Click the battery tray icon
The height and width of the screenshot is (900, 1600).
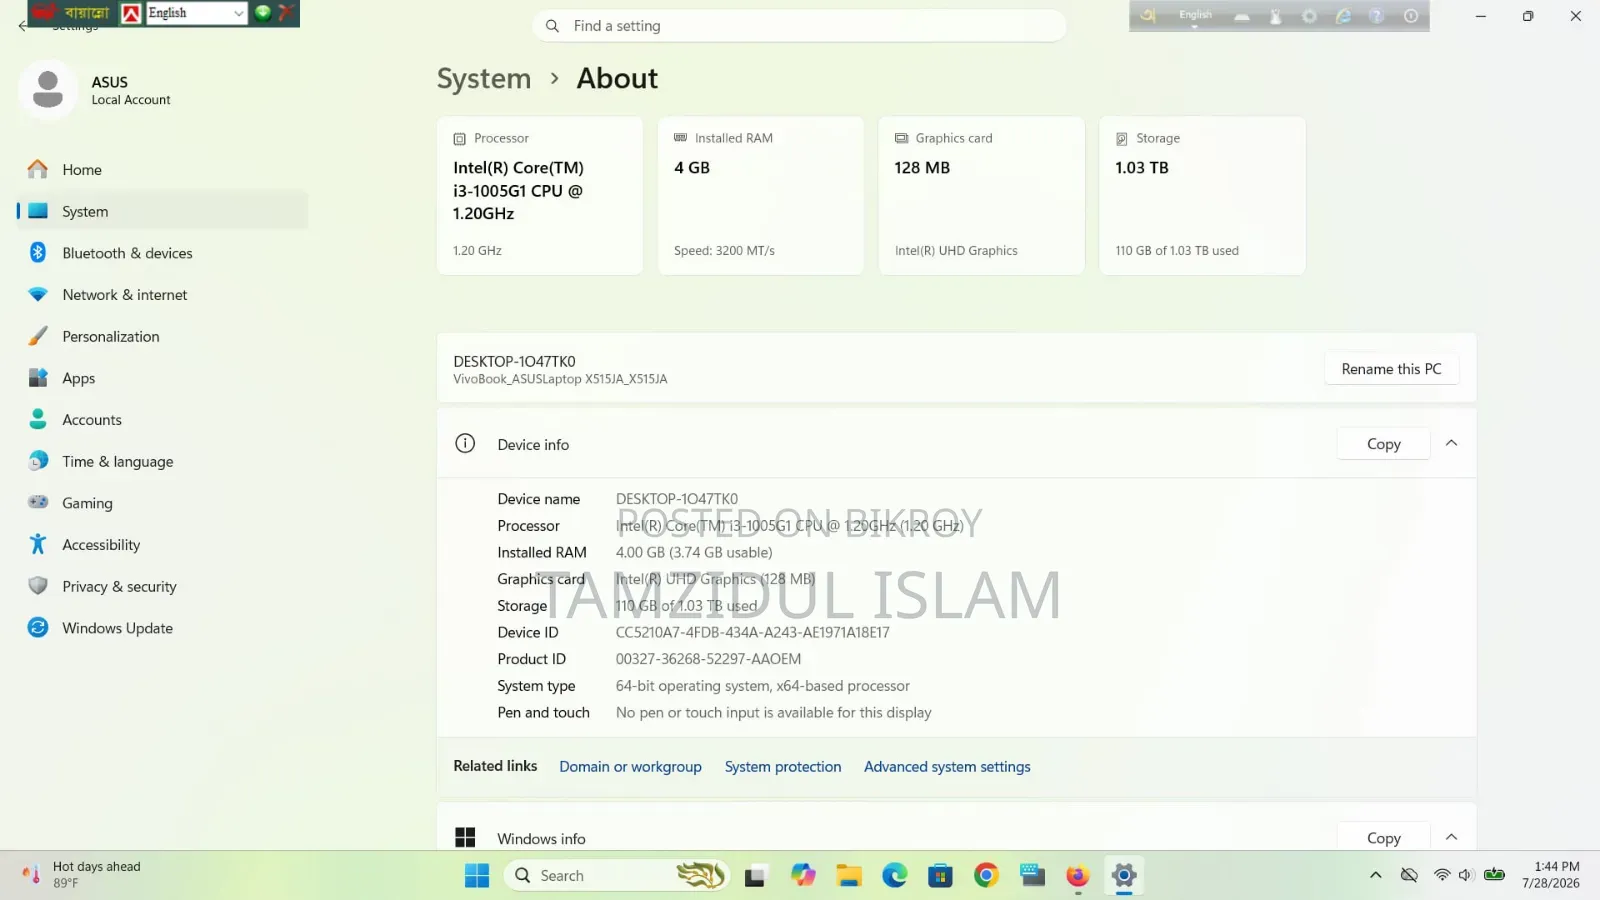[1494, 875]
